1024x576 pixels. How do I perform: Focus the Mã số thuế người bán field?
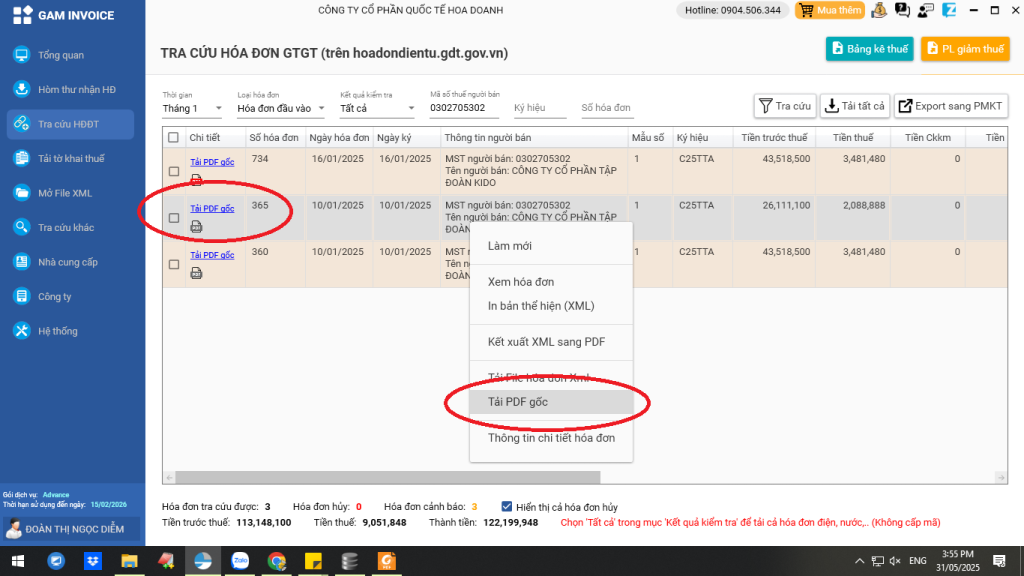point(464,108)
